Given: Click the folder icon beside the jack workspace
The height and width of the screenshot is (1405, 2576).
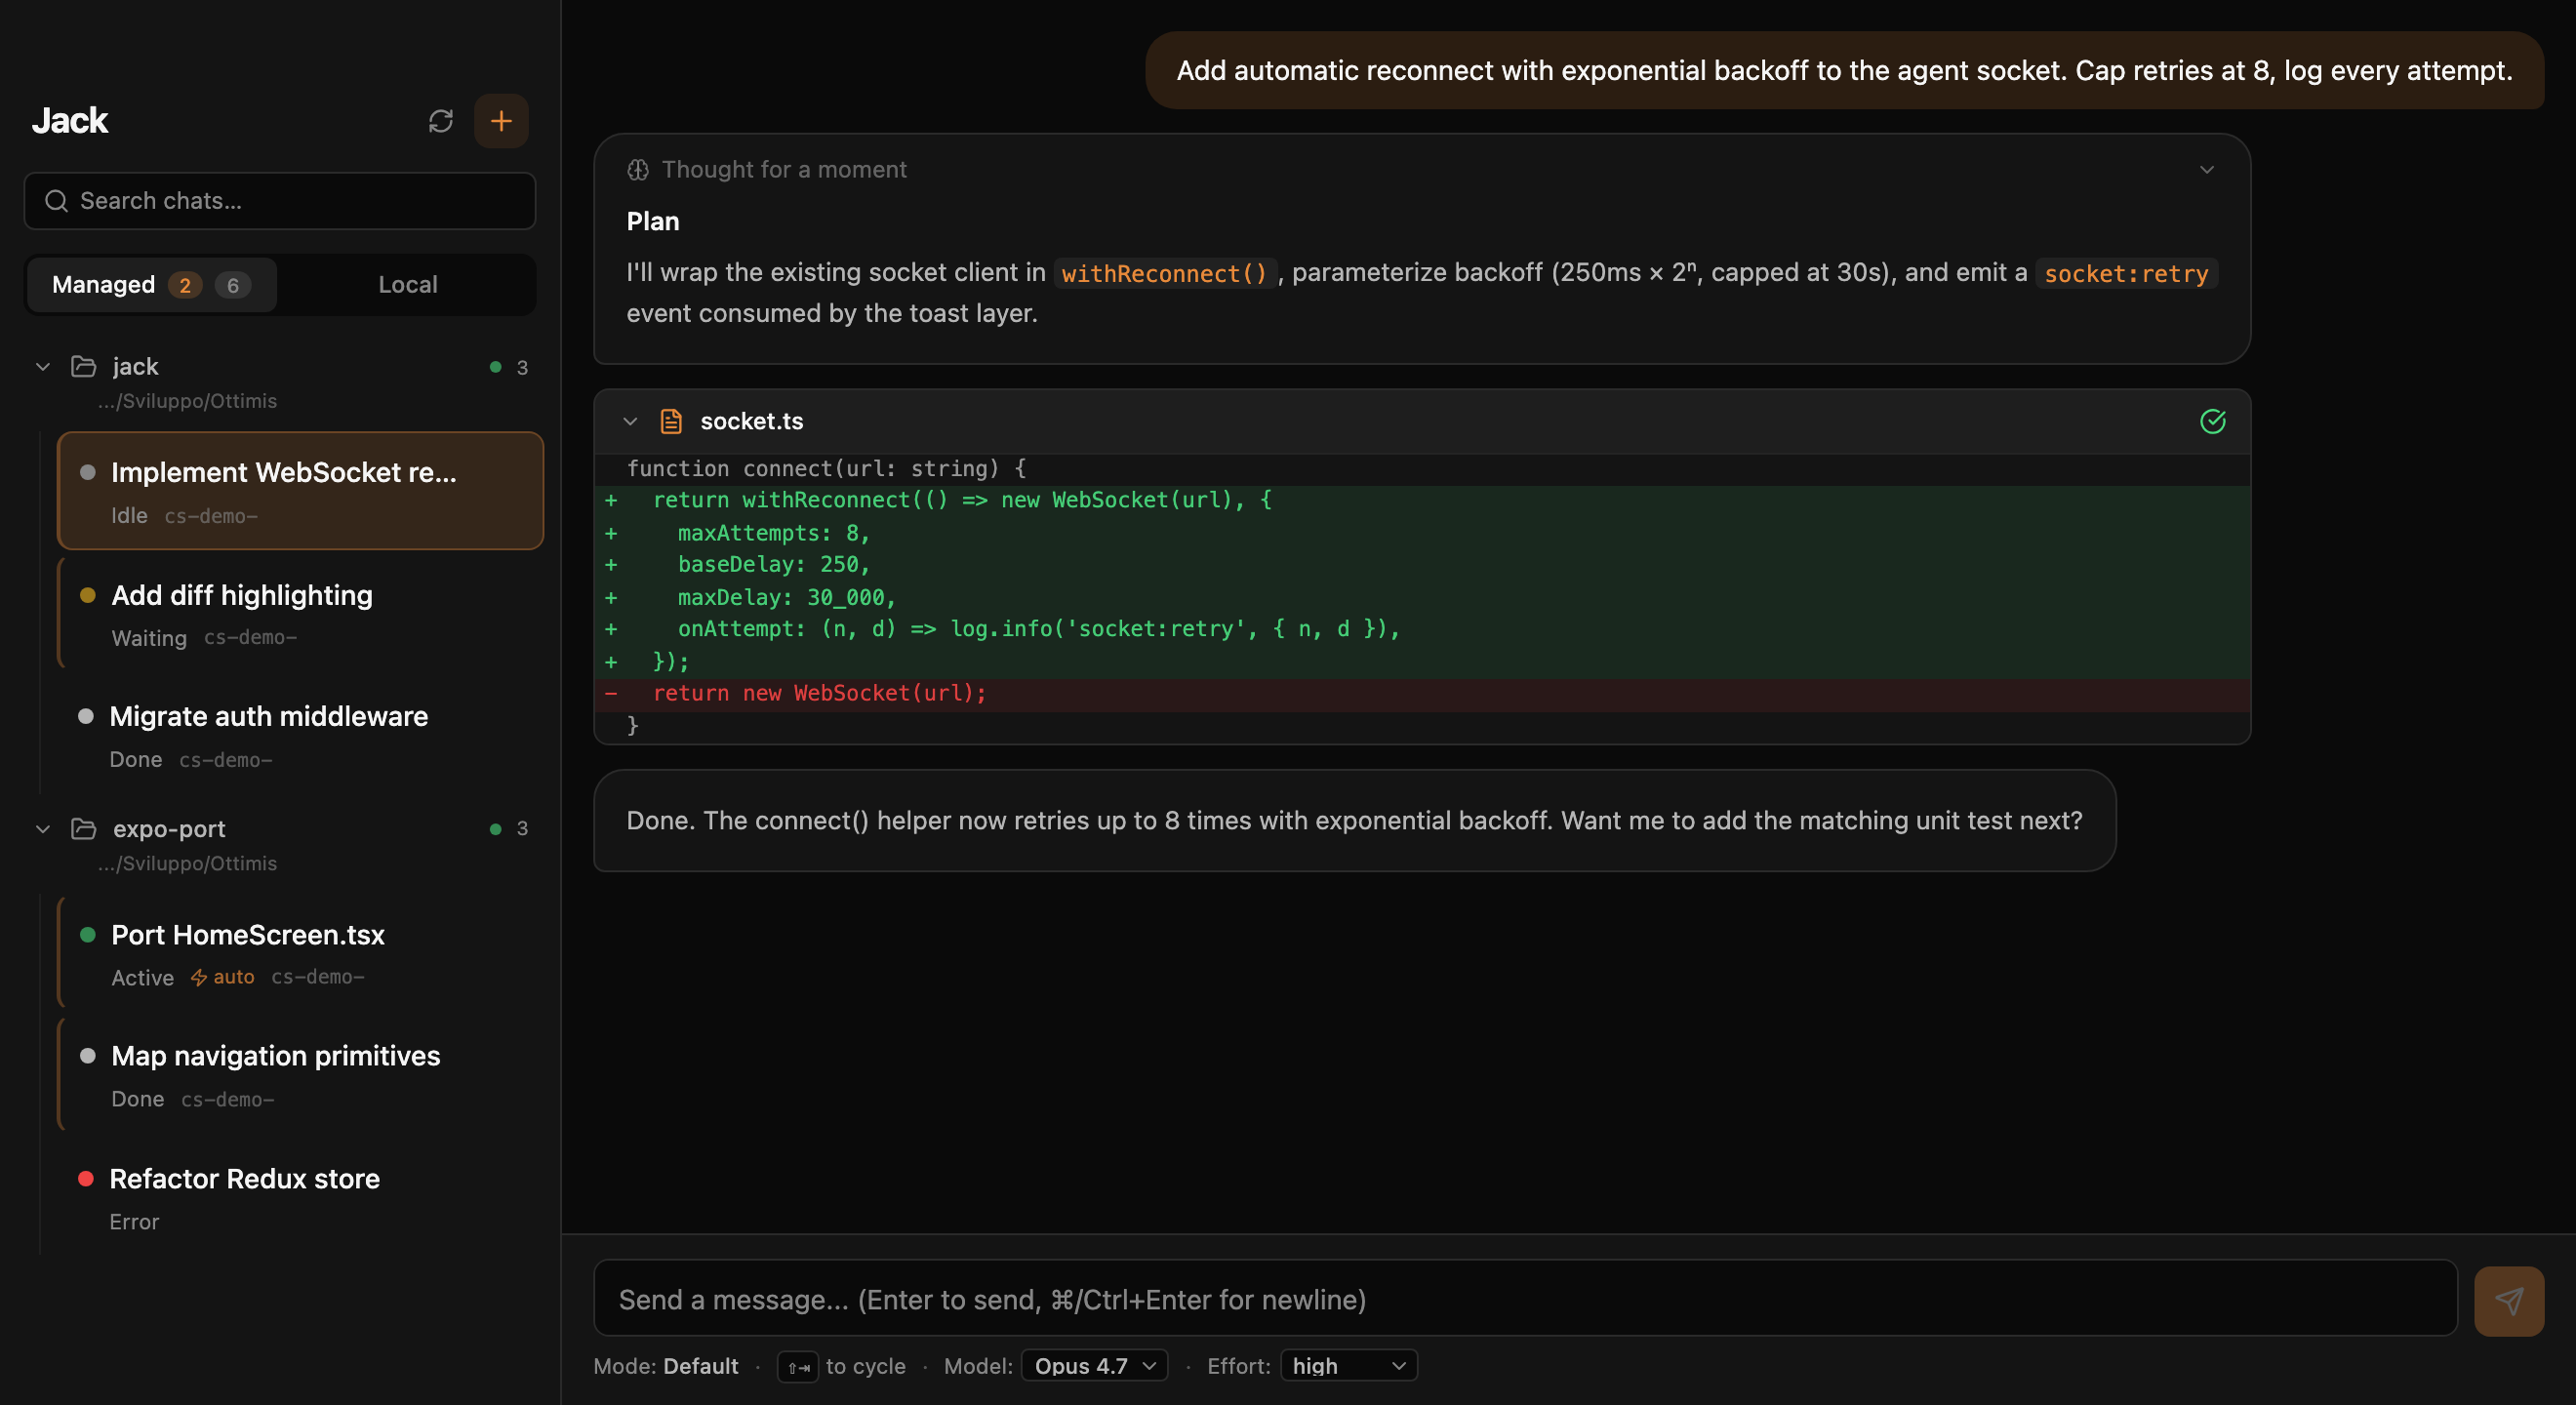Looking at the screenshot, I should (83, 366).
